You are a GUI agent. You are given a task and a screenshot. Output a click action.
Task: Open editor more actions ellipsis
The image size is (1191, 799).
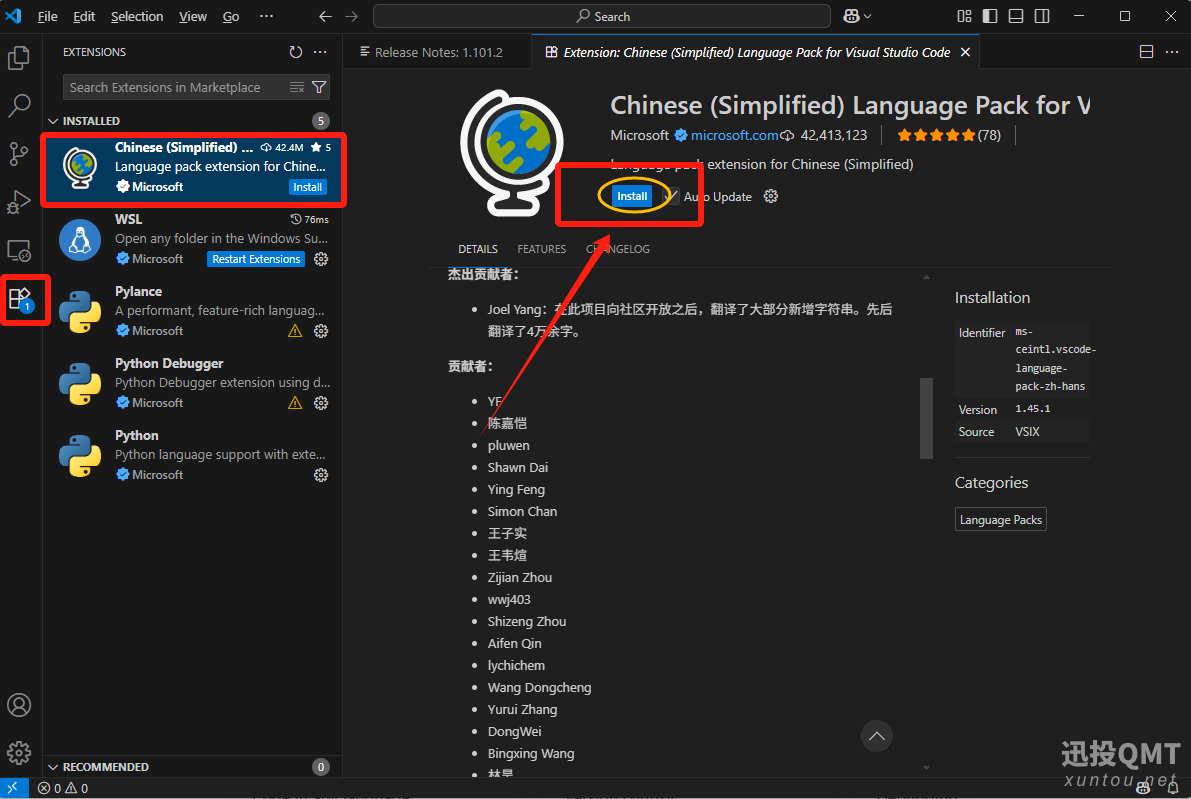[1172, 52]
